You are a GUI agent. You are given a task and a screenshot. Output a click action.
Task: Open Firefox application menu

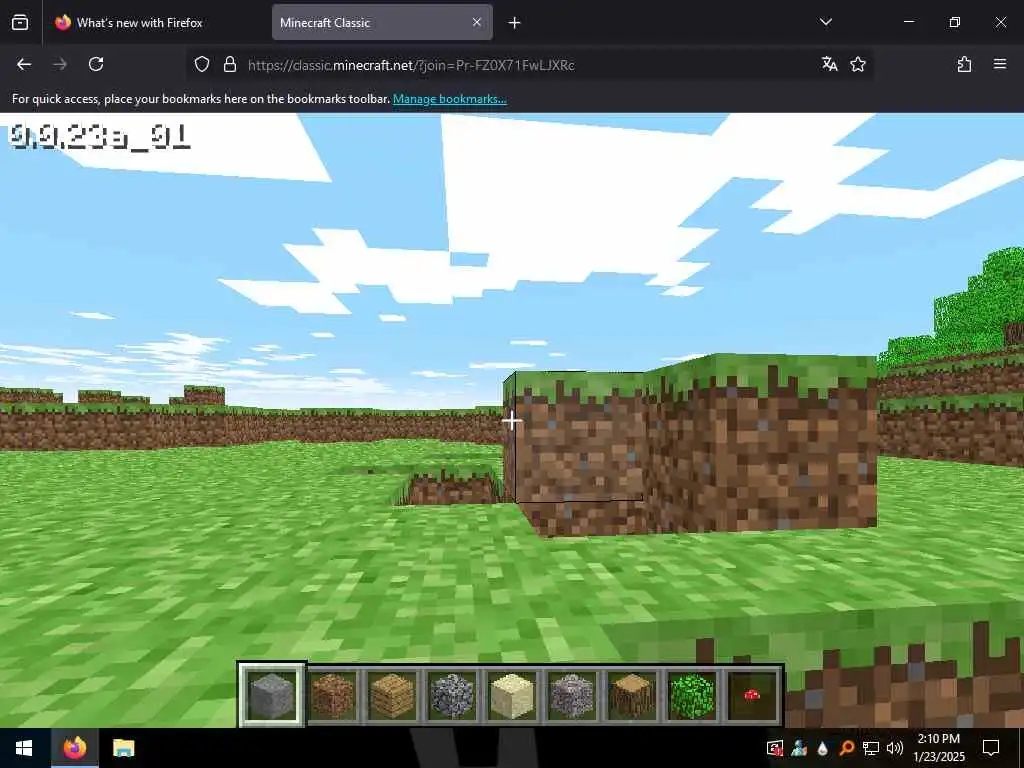pos(1000,64)
